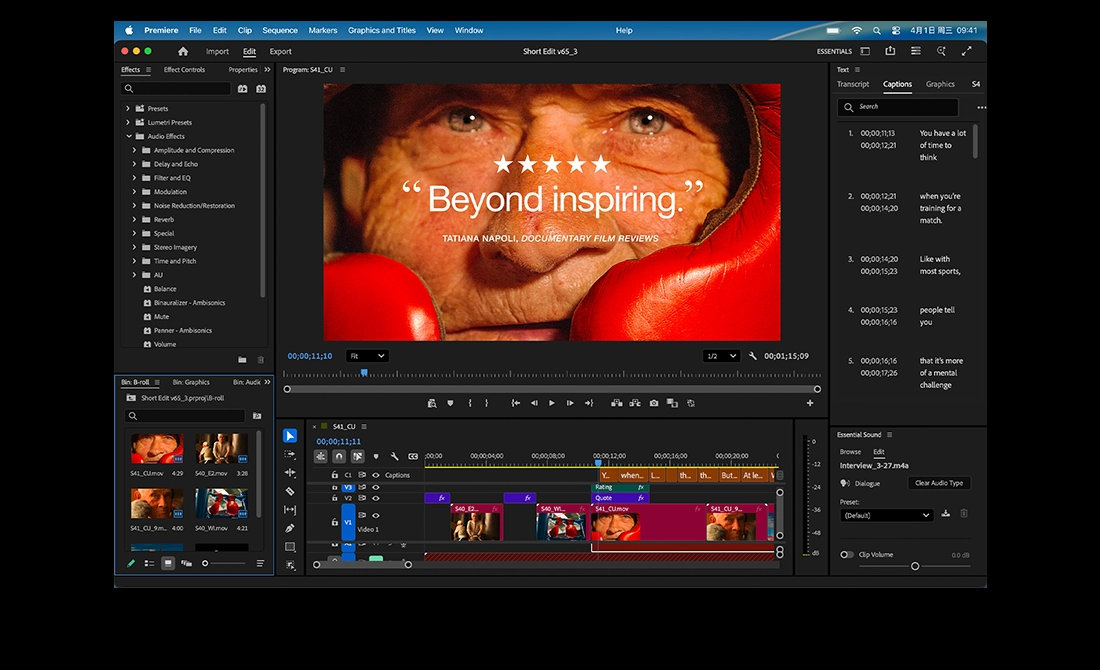Click the Clip Volume slider in Essential Sound
The width and height of the screenshot is (1100, 670).
point(913,566)
